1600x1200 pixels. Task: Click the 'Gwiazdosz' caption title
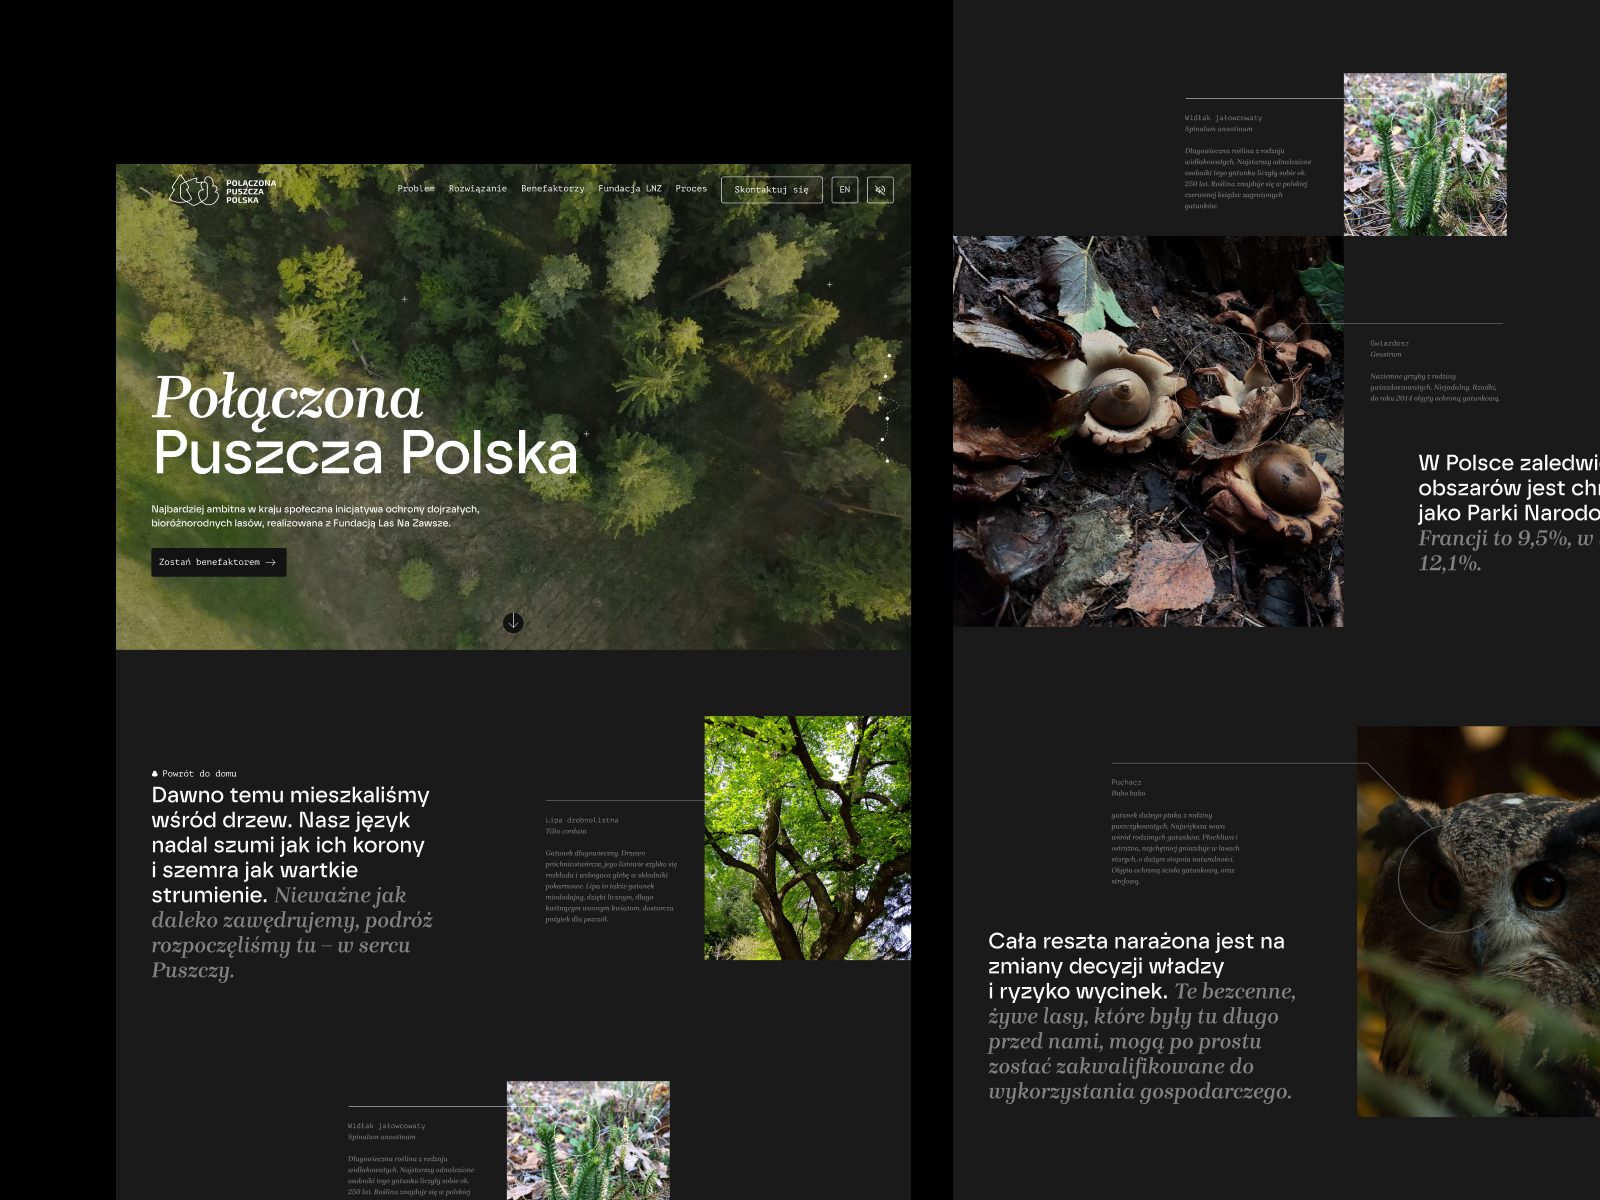(1389, 343)
